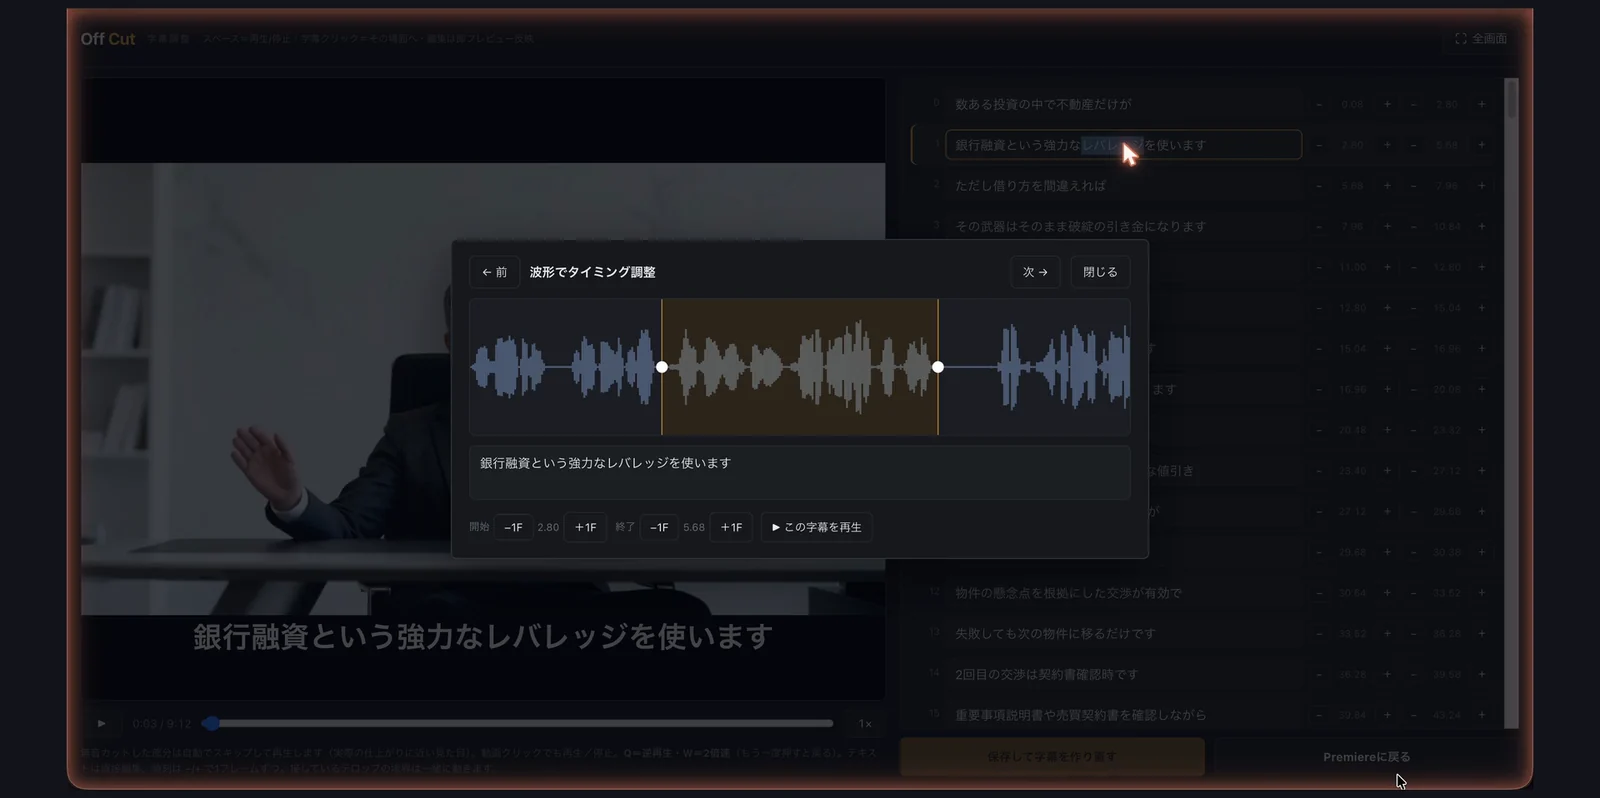1600x798 pixels.
Task: Click Premiereに戻る button
Action: 1366,757
